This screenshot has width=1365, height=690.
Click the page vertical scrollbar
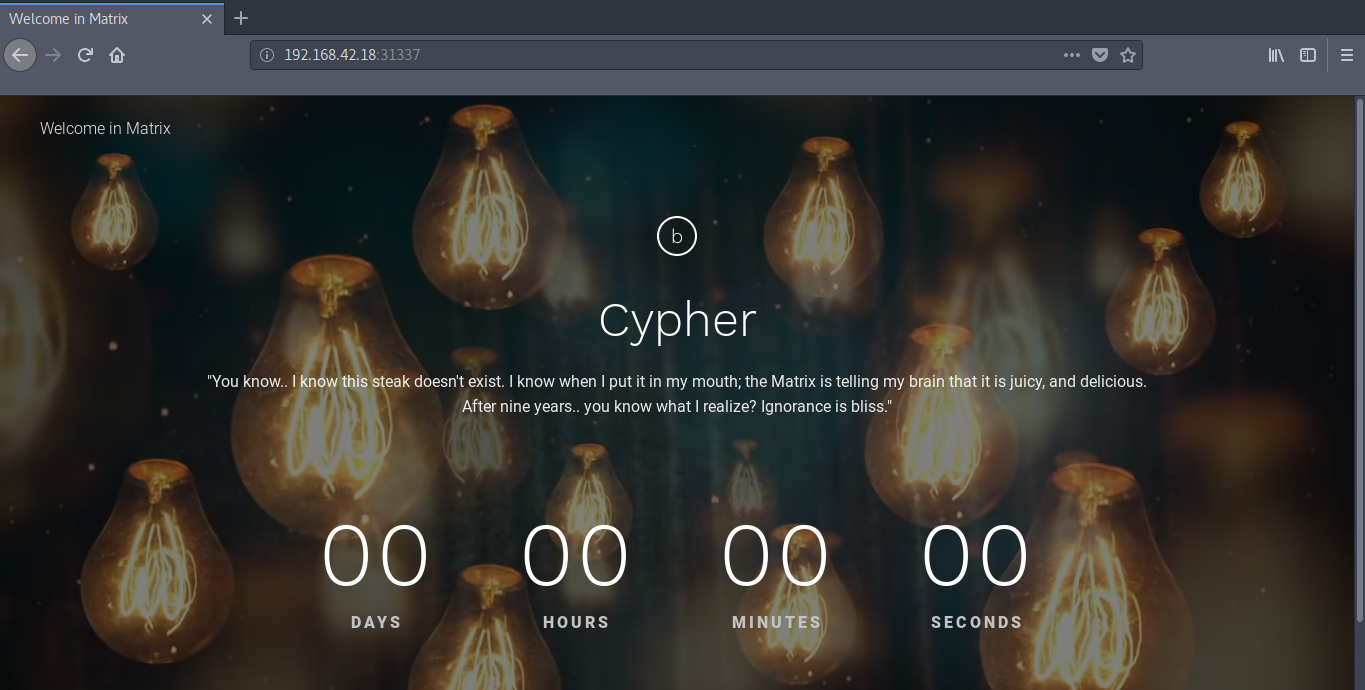[x=1359, y=358]
